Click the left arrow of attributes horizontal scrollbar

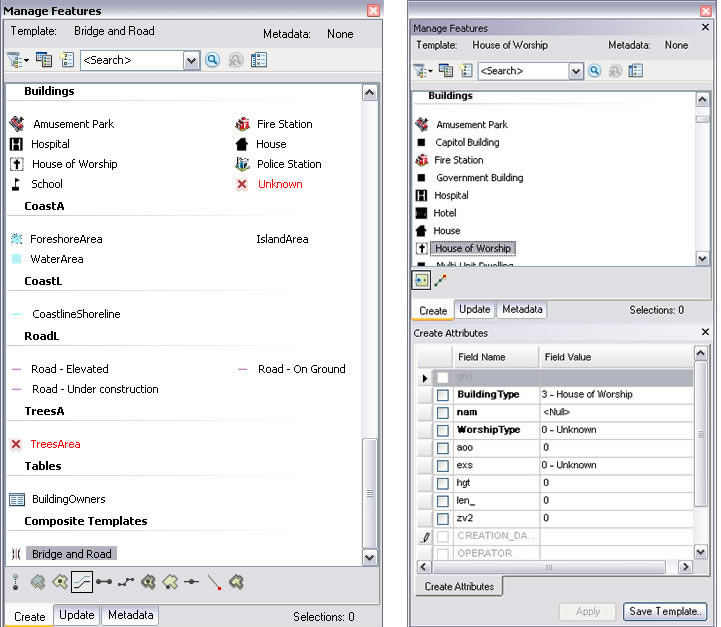point(424,567)
